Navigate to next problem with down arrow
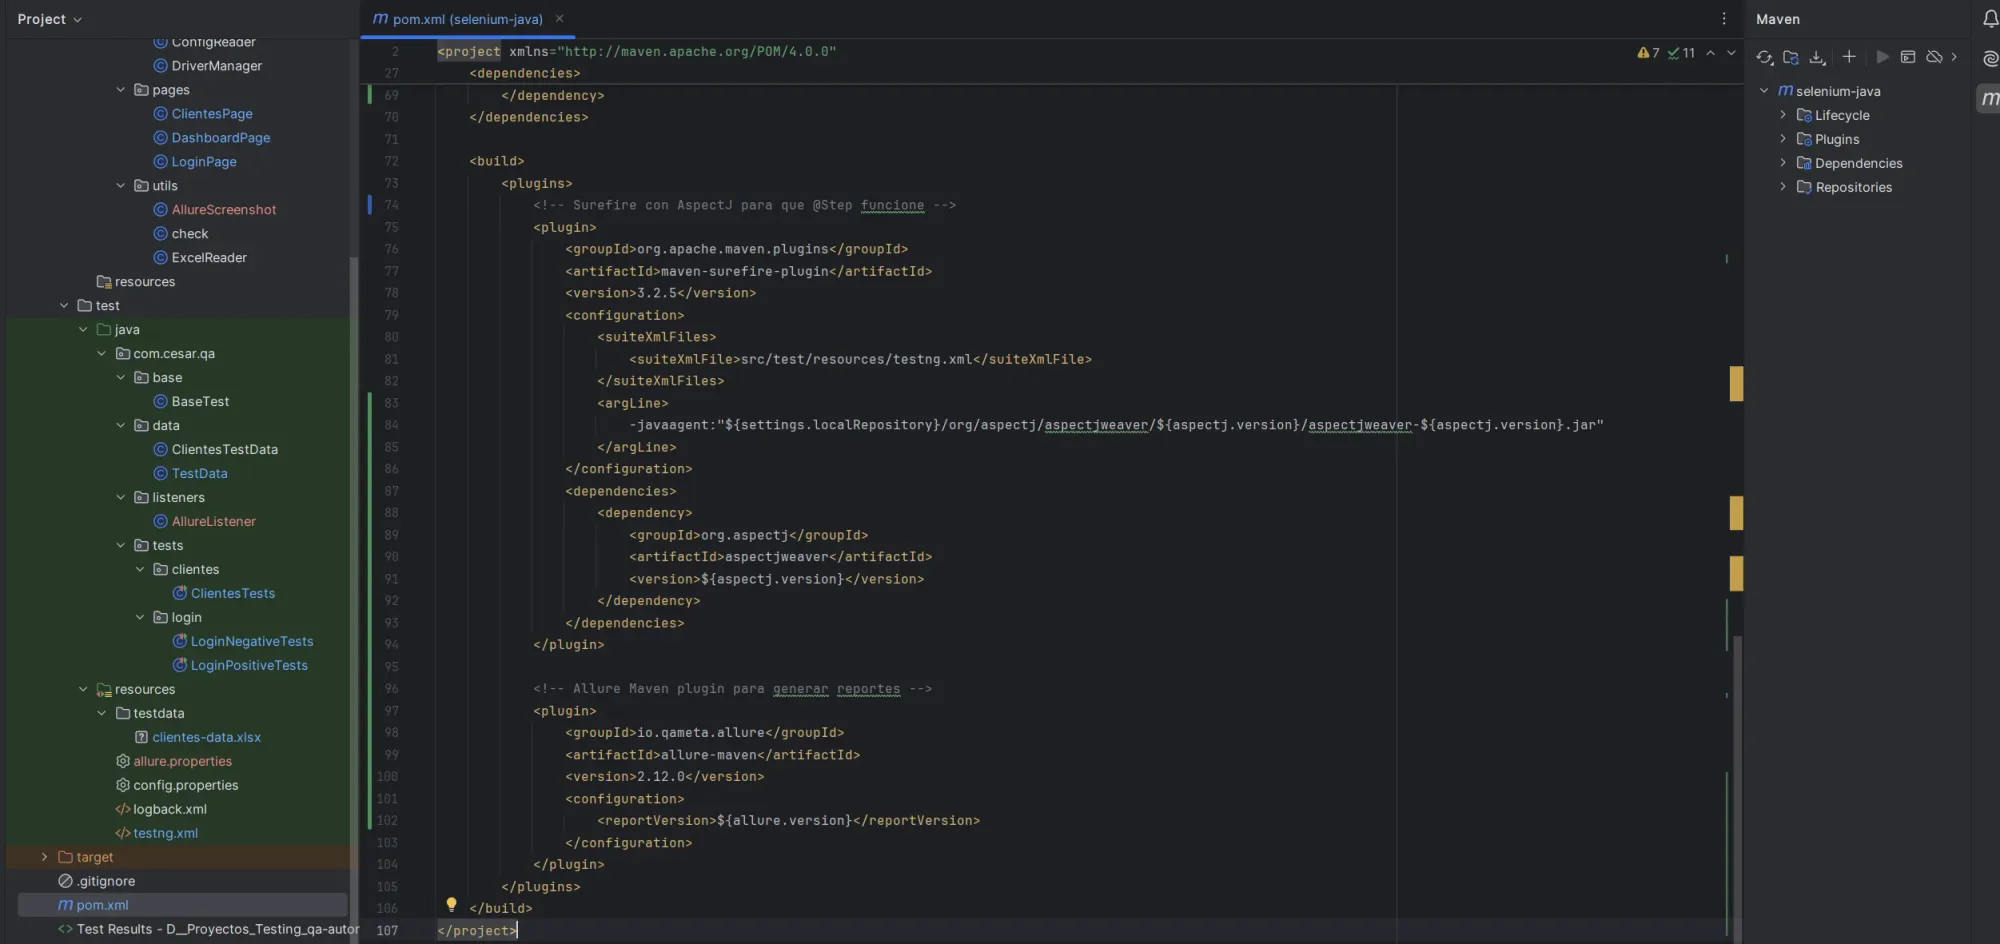The height and width of the screenshot is (944, 2000). [1732, 53]
